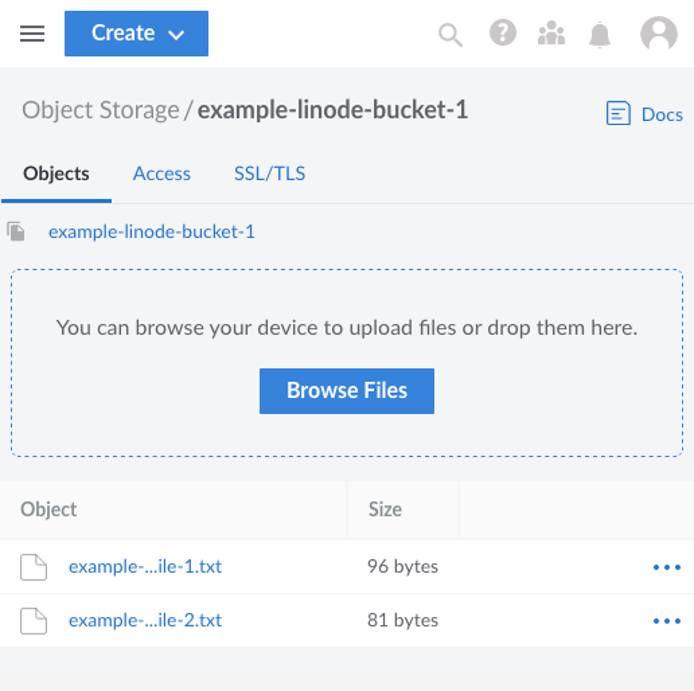Viewport: 694px width, 691px height.
Task: Click the search magnifier icon
Action: point(451,35)
